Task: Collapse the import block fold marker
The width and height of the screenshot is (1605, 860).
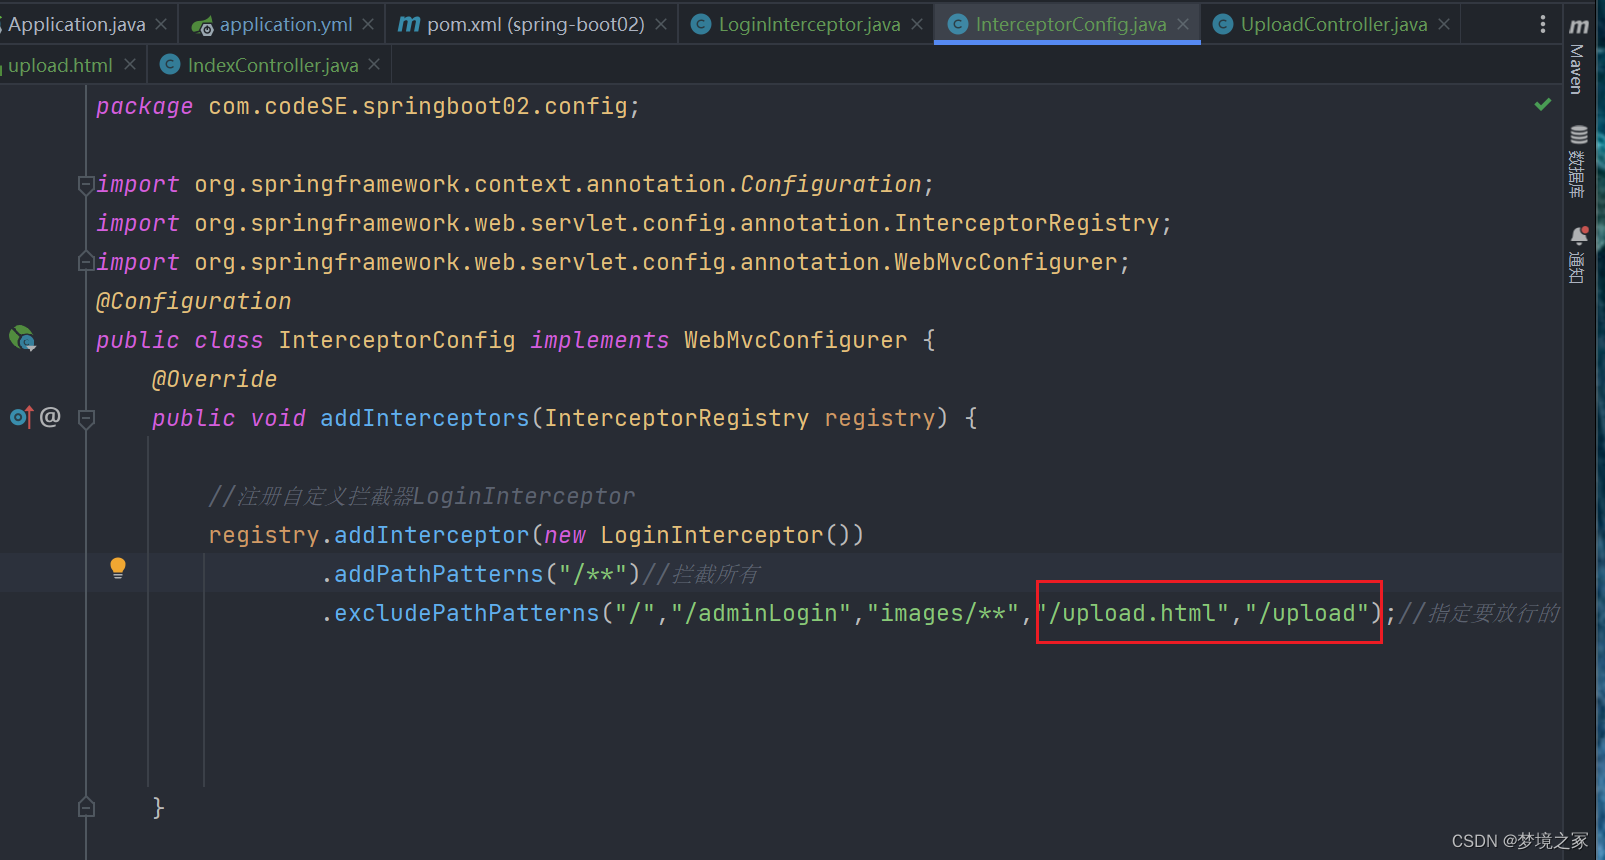Action: tap(86, 184)
